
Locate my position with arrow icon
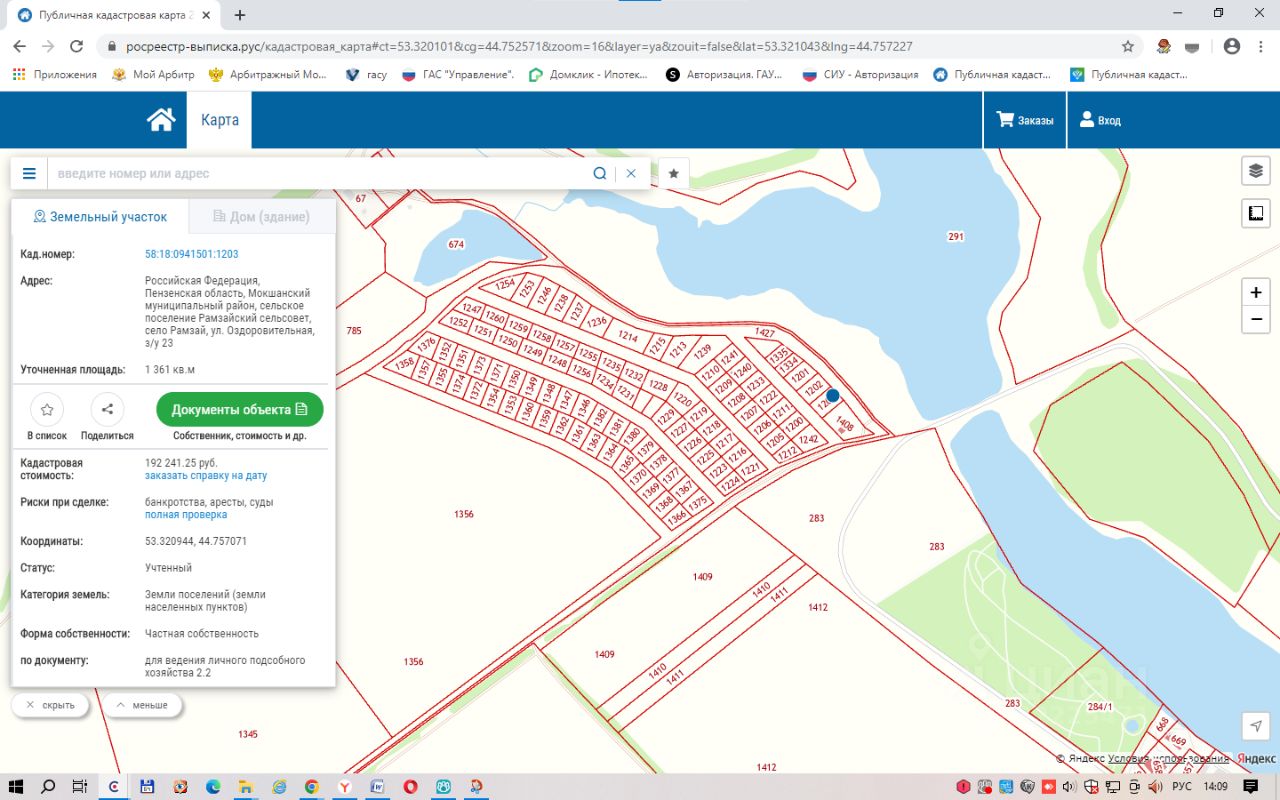tap(1256, 726)
